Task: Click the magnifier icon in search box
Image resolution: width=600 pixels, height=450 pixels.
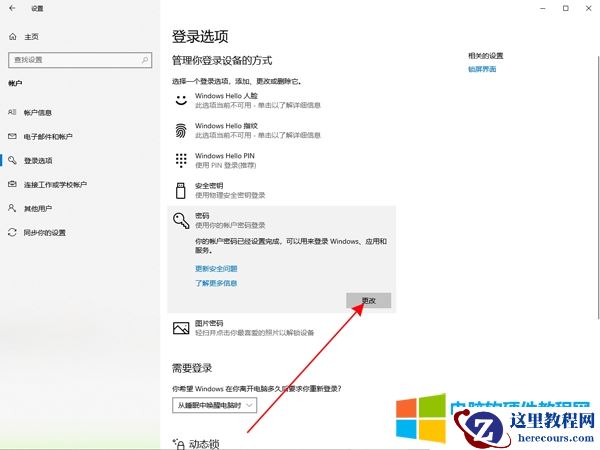Action: point(145,60)
